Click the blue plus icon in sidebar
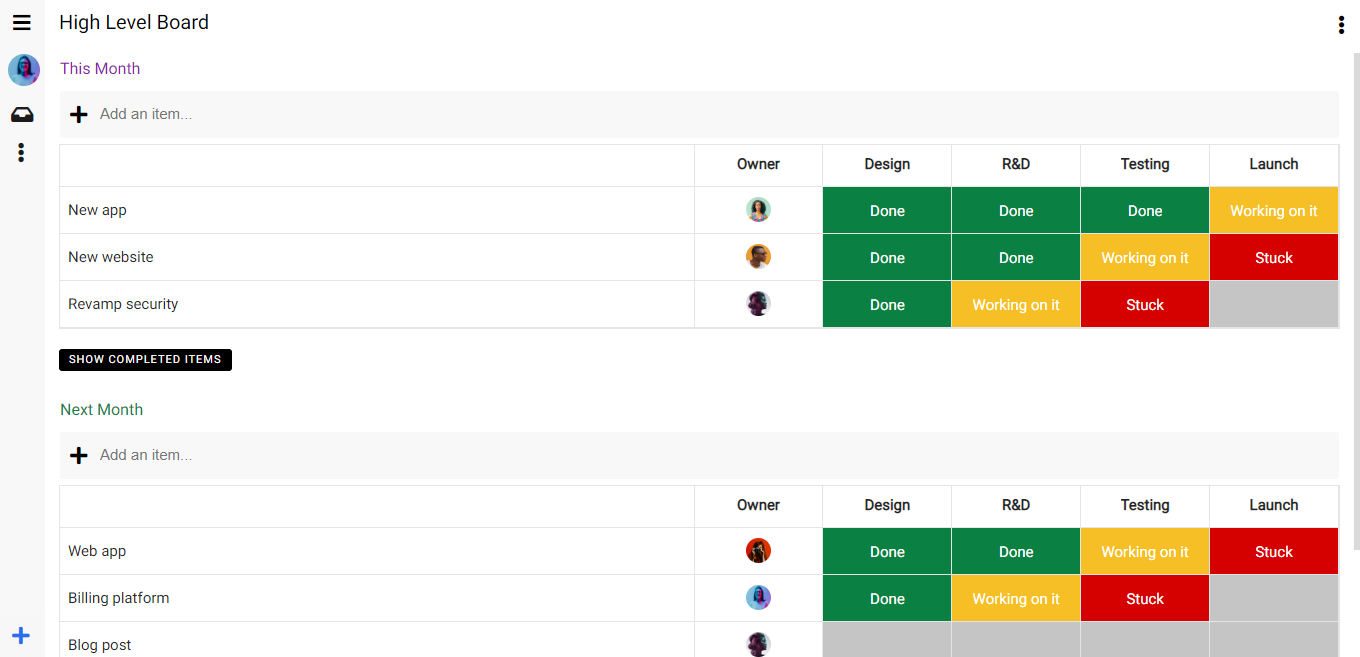Screen dimensions: 1360x657 pos(21,635)
